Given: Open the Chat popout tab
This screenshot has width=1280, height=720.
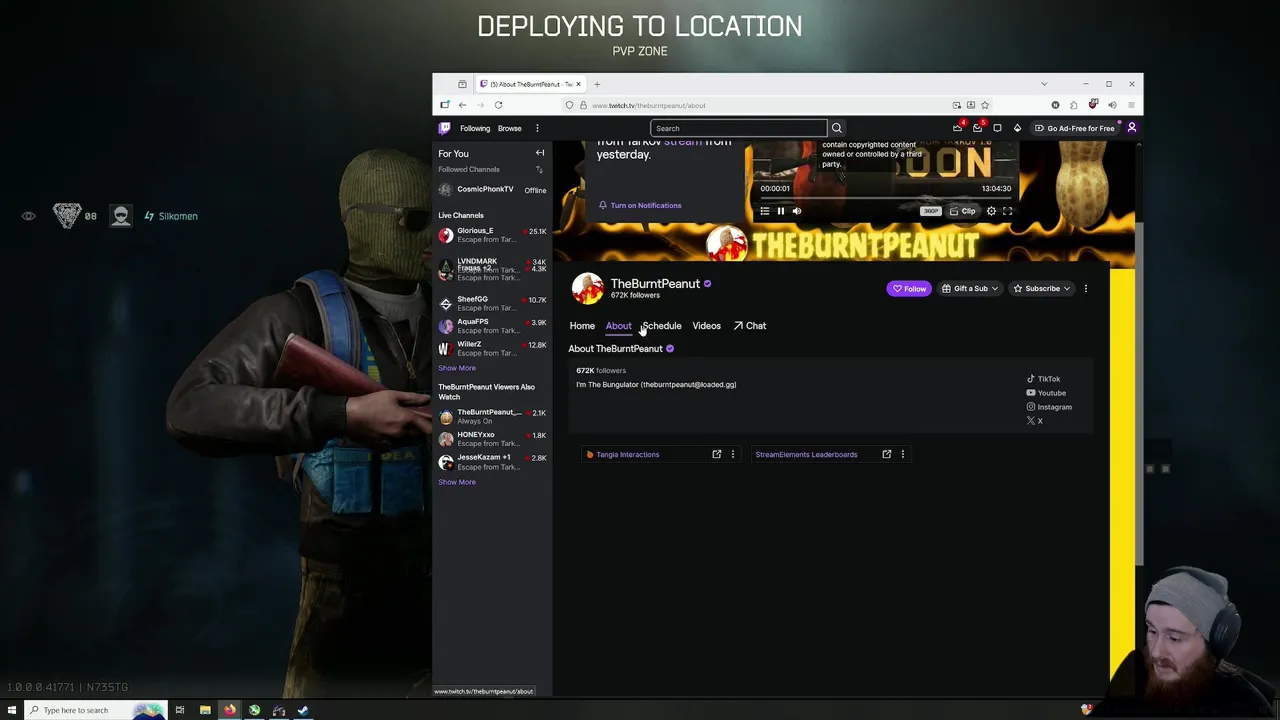Looking at the screenshot, I should [750, 326].
